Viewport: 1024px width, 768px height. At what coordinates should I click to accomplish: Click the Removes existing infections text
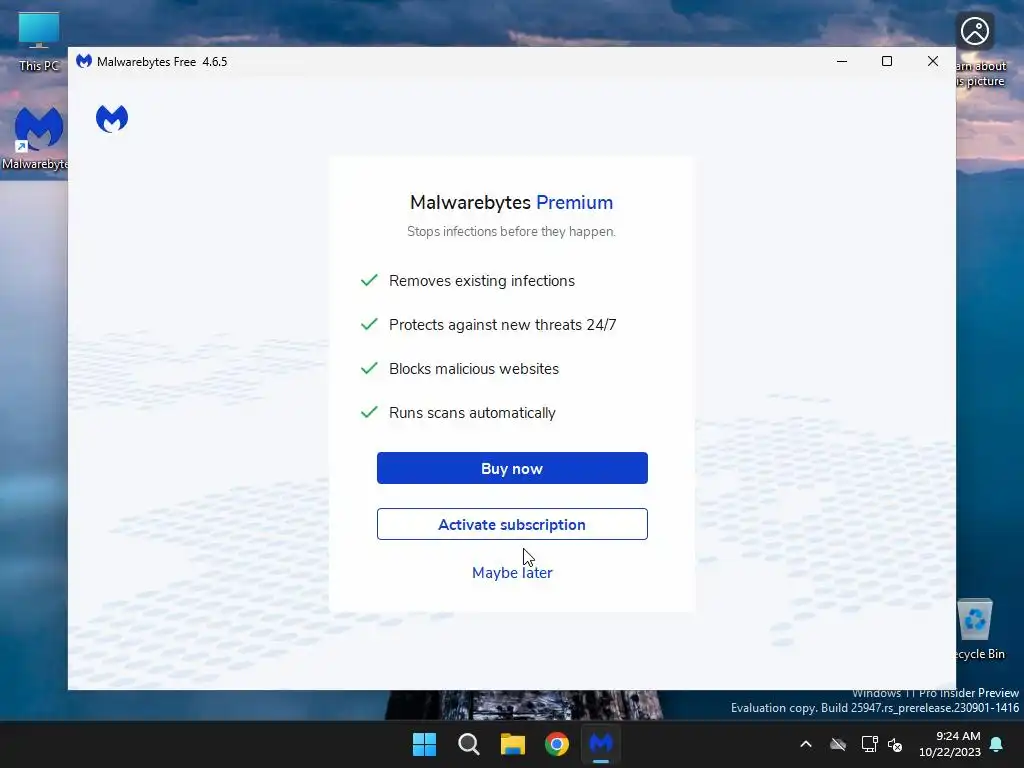[482, 281]
